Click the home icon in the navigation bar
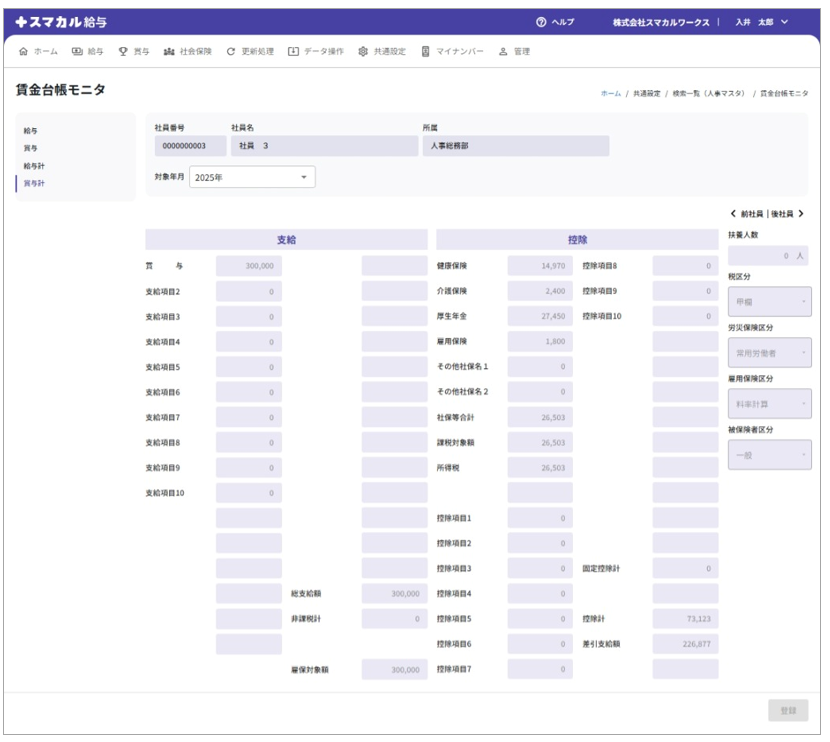 (23, 51)
